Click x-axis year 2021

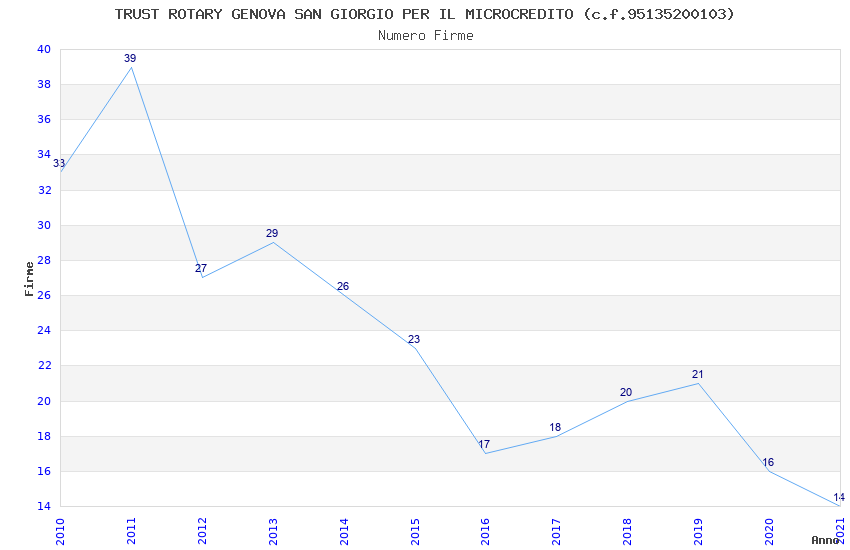[x=841, y=532]
